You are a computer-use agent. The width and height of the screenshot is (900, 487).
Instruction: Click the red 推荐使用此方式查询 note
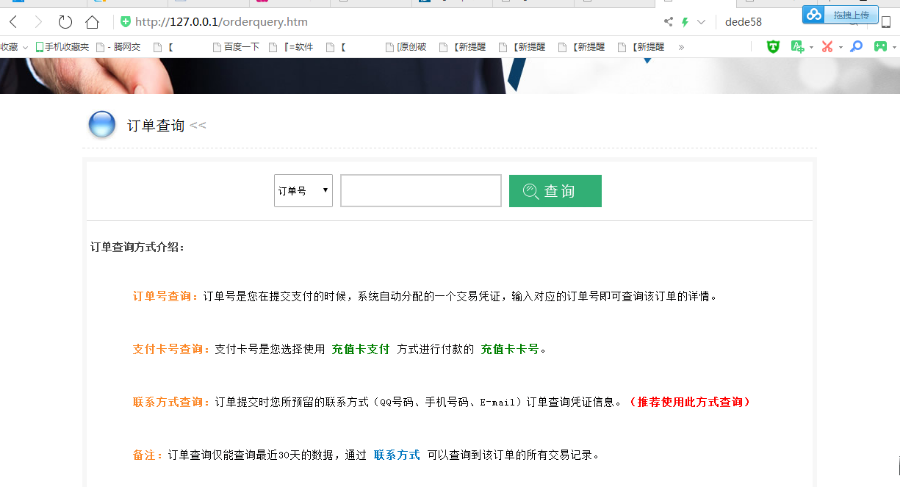click(x=689, y=402)
